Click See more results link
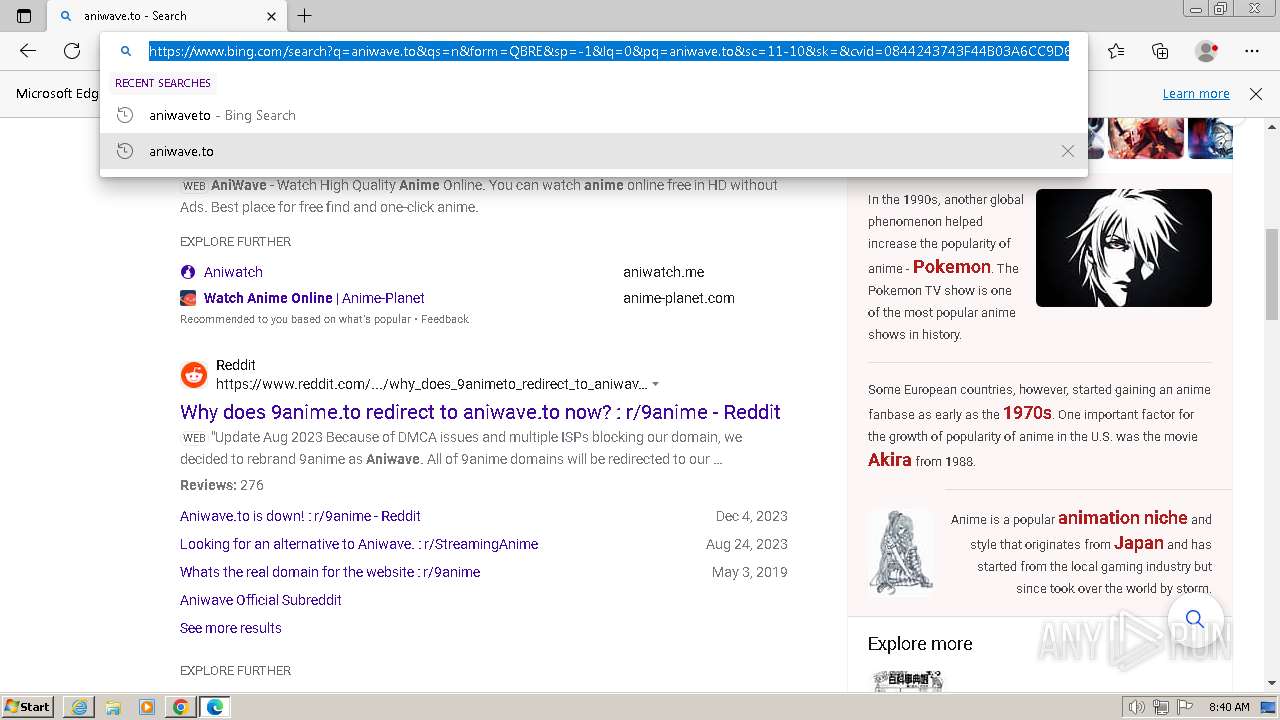Screen dimensions: 1280x720 point(231,628)
